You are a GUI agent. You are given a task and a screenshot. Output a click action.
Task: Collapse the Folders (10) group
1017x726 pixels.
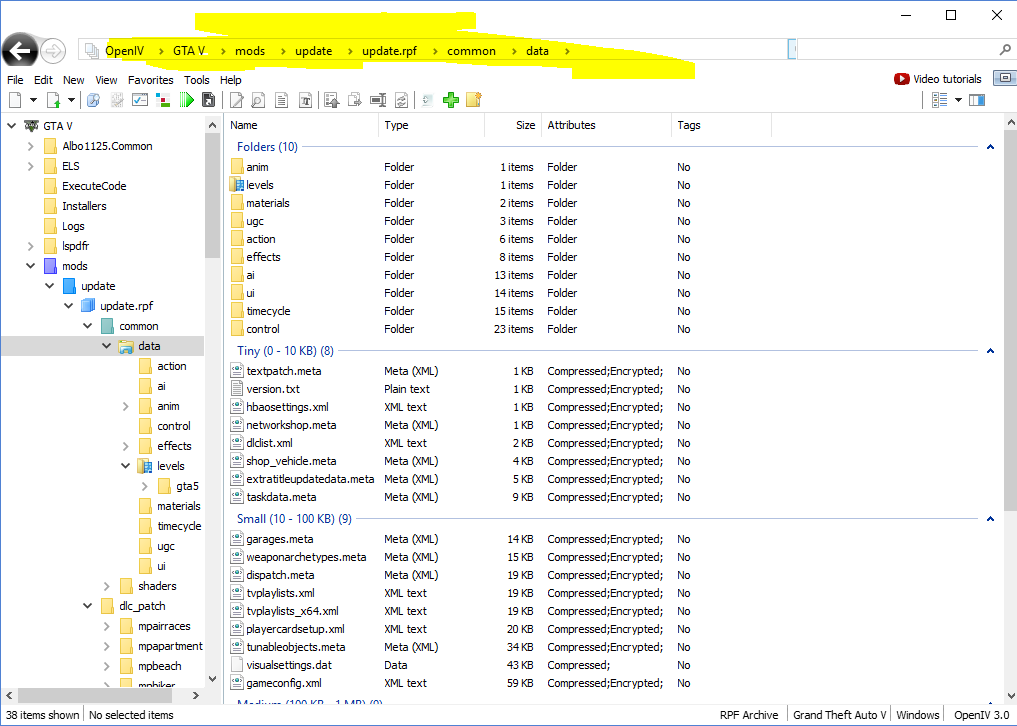(990, 147)
